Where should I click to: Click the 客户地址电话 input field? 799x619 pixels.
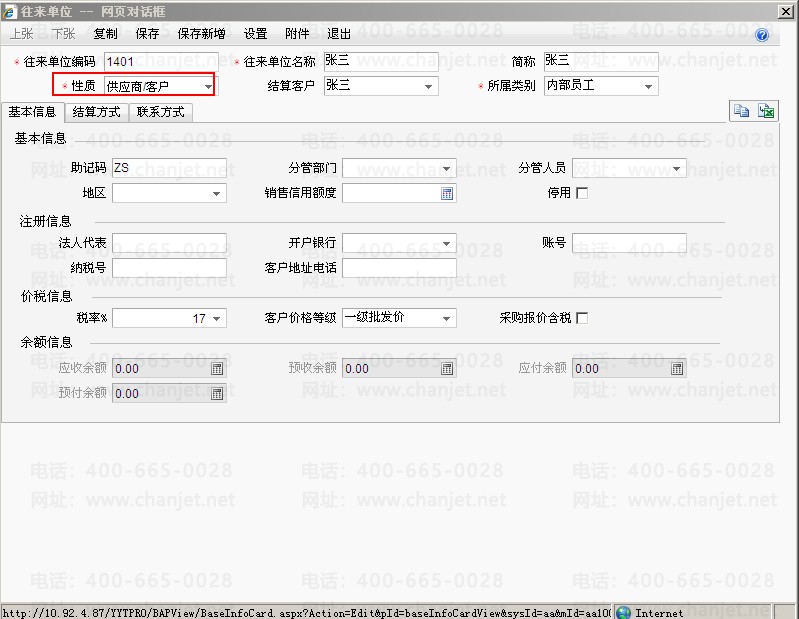point(399,268)
